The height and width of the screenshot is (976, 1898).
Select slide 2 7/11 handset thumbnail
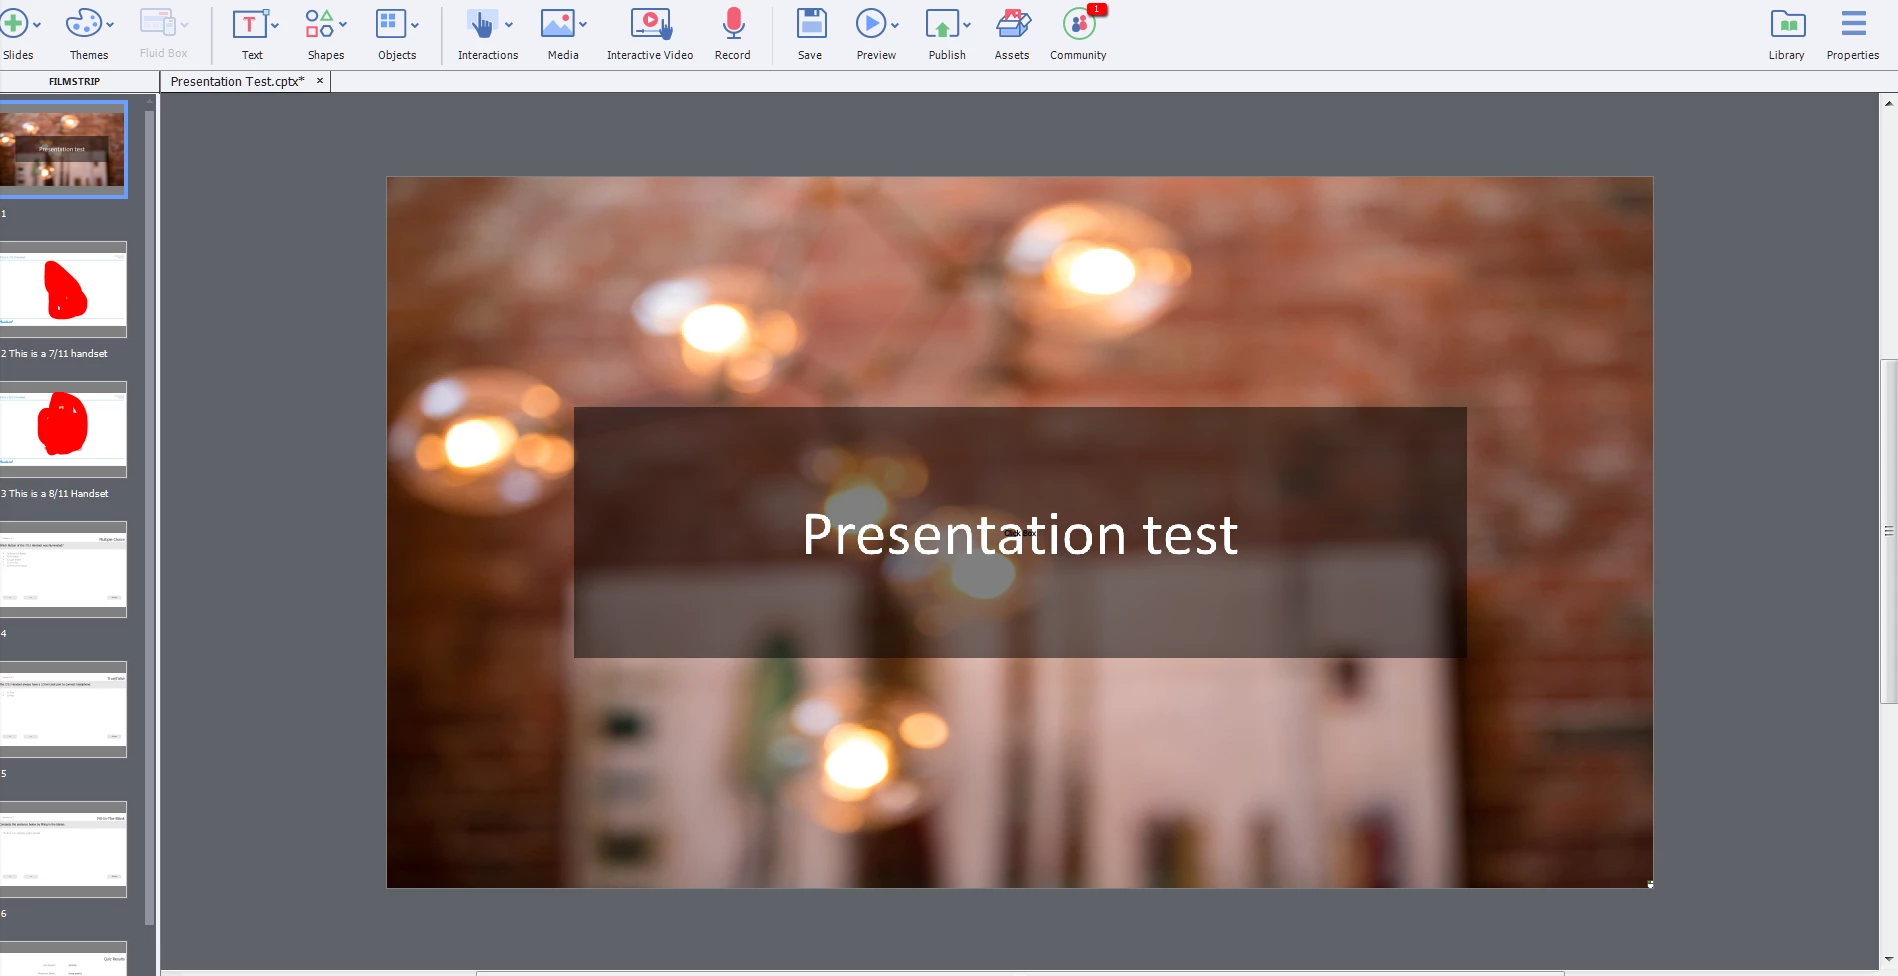tap(63, 289)
